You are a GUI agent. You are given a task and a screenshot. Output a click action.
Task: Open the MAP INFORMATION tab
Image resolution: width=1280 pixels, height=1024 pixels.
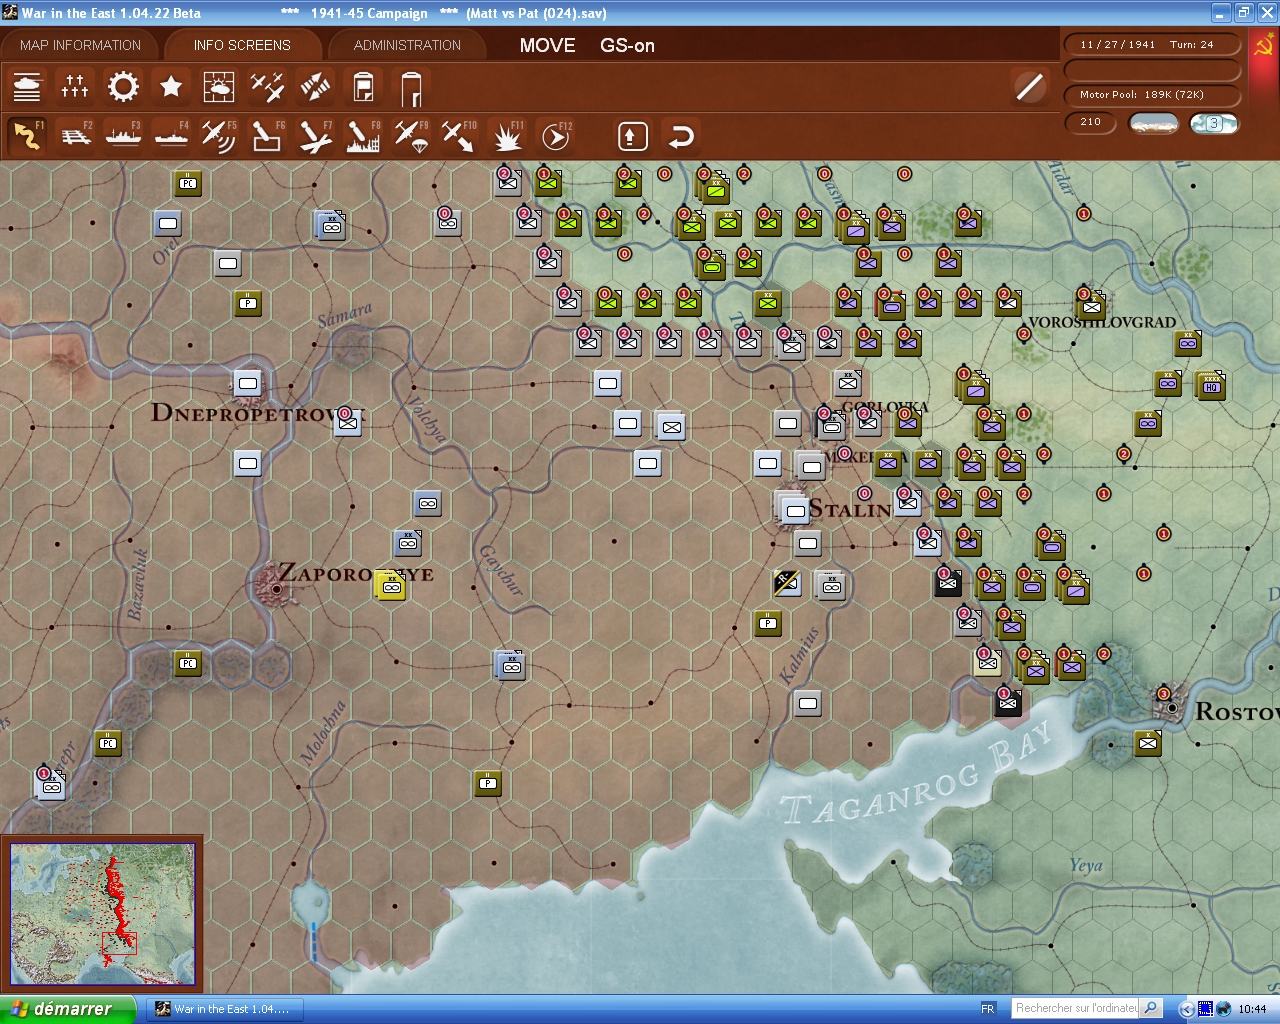pos(80,45)
